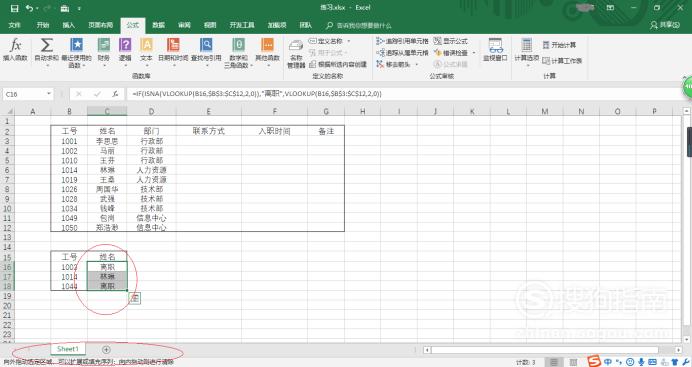The image size is (692, 367).
Task: Click the Tell Me search box
Action: pyautogui.click(x=358, y=26)
